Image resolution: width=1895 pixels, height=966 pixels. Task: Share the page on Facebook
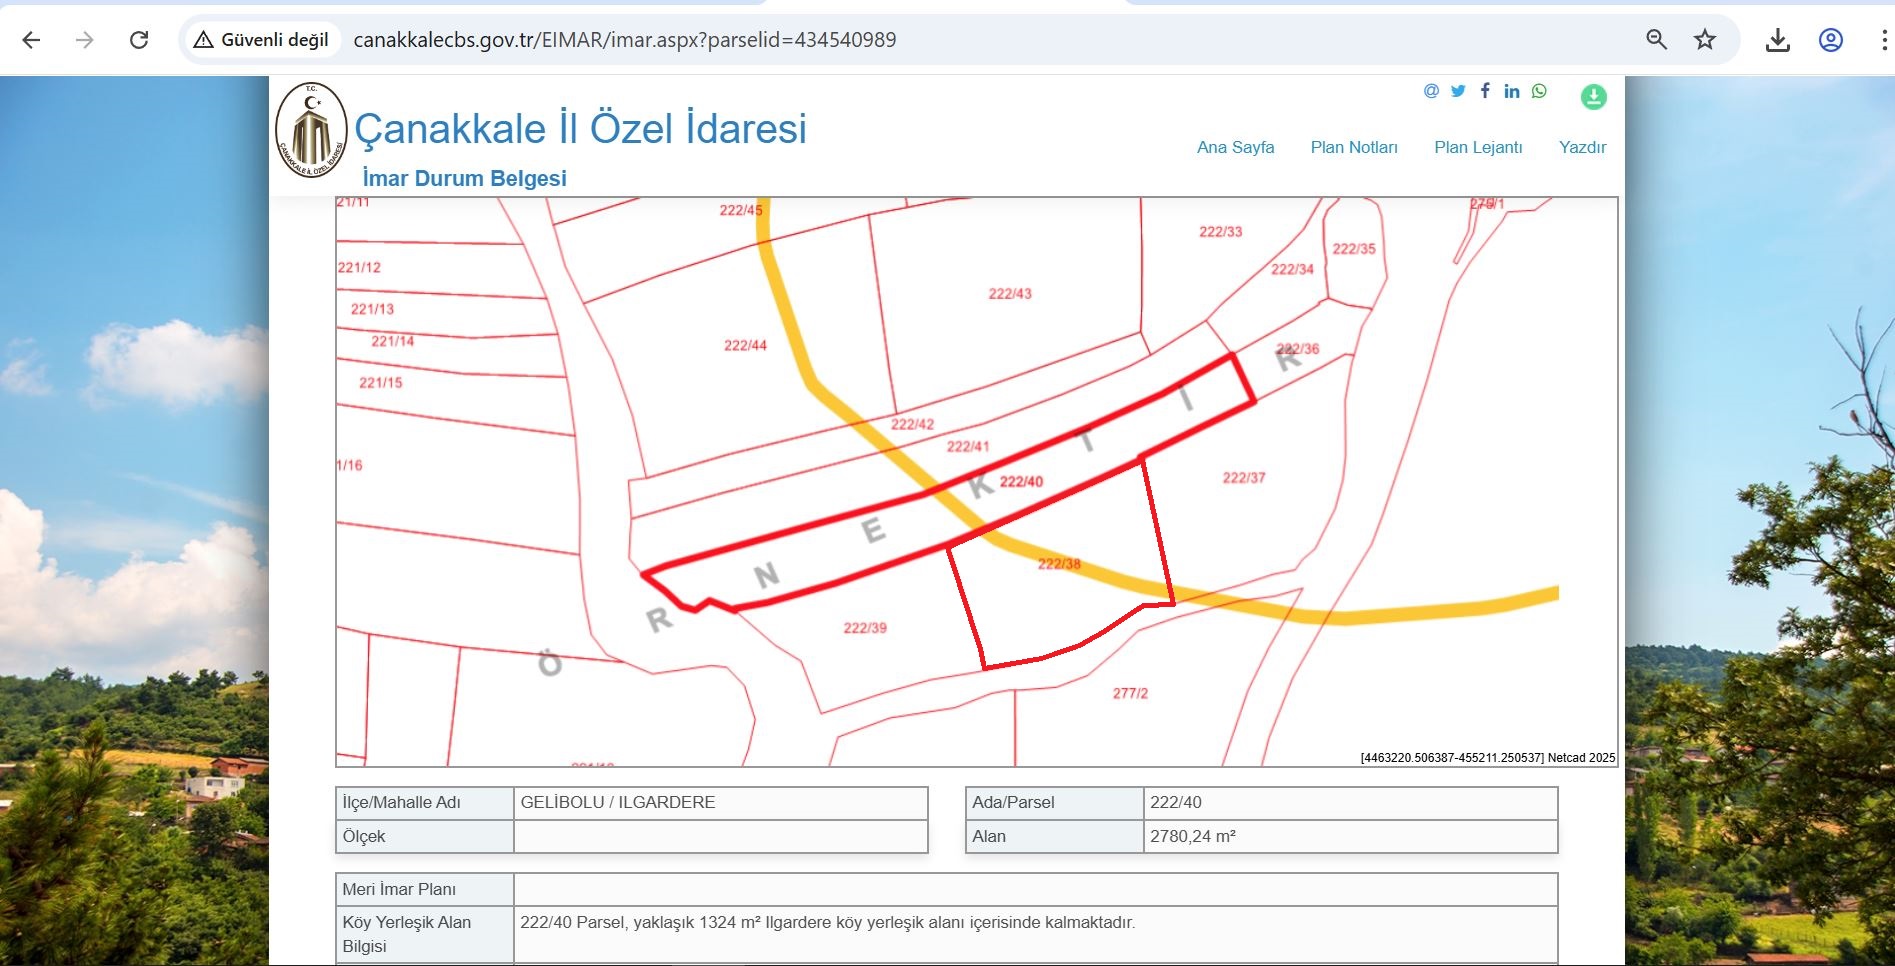1485,91
